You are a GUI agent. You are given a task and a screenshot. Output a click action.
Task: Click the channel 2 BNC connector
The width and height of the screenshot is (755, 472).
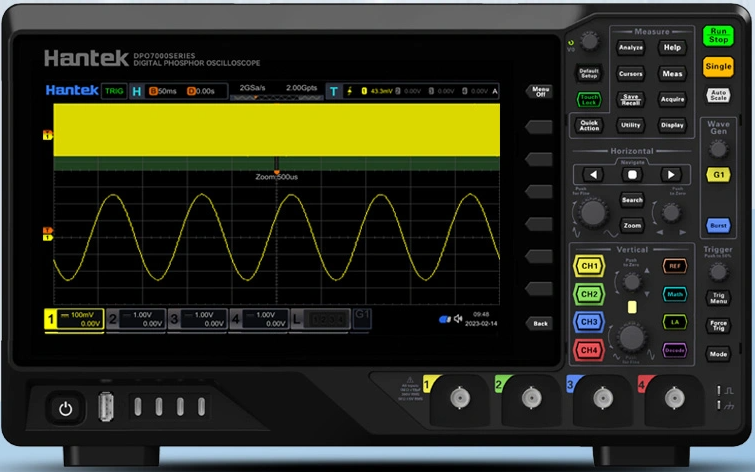pos(532,398)
